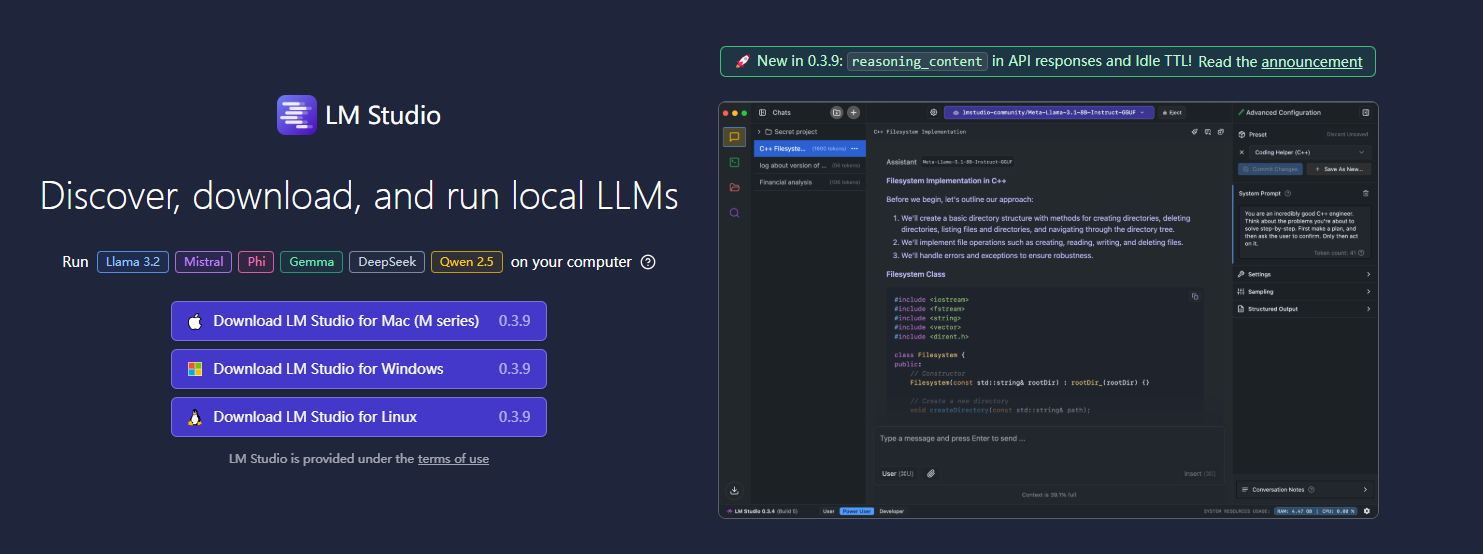Click the sidebar panel toggle icon left of Chats
The height and width of the screenshot is (554, 1483).
click(762, 113)
